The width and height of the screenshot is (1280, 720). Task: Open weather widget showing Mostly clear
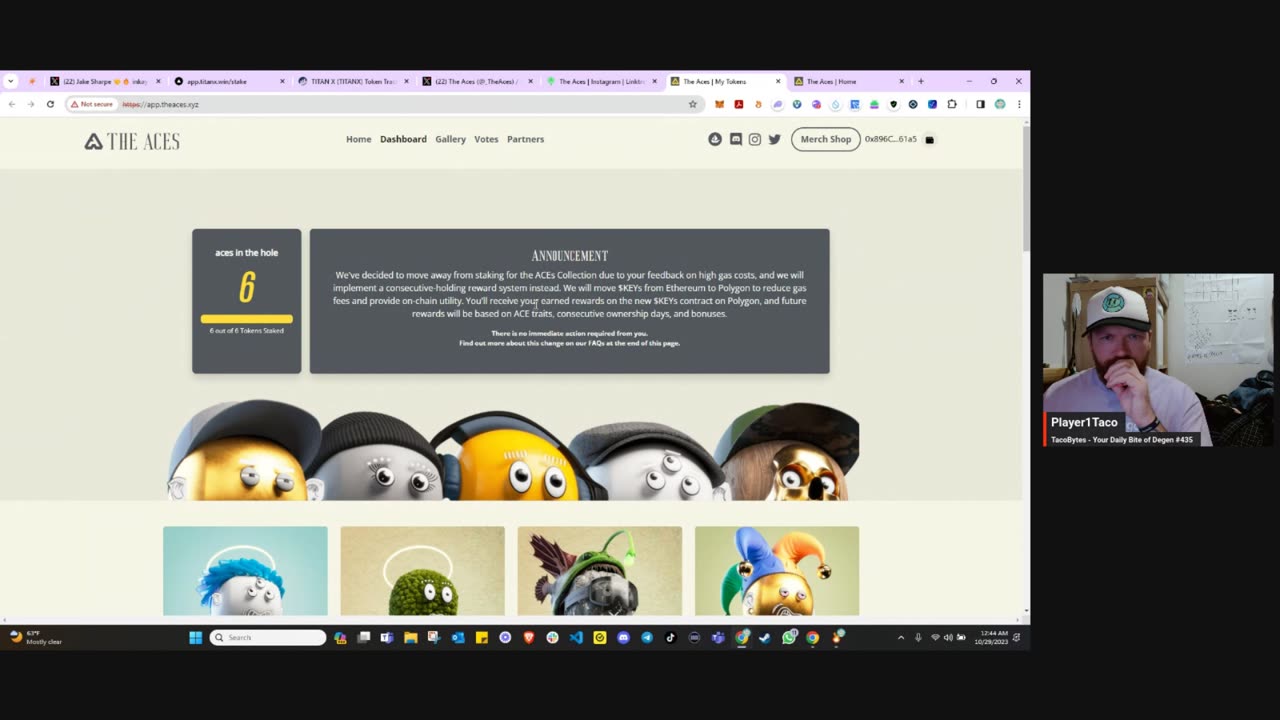click(36, 637)
